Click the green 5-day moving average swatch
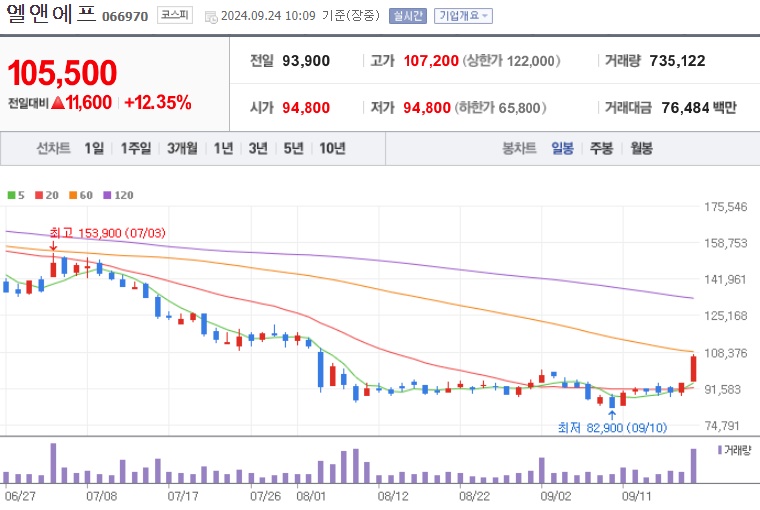 pos(11,195)
